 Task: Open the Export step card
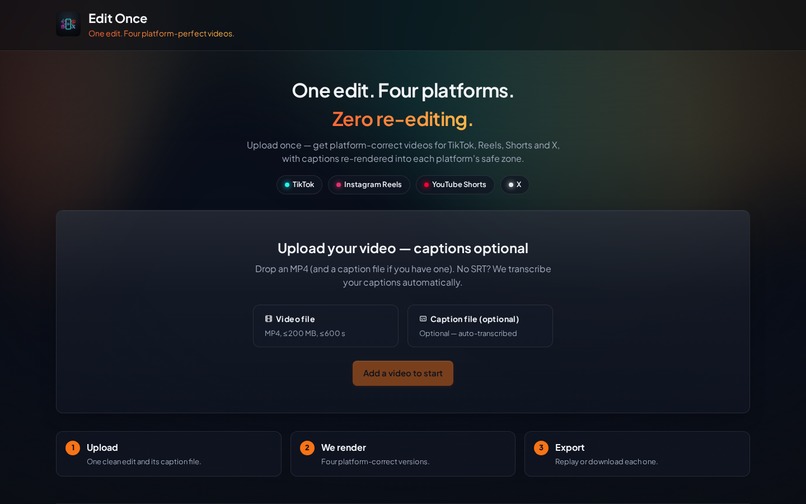pyautogui.click(x=637, y=454)
